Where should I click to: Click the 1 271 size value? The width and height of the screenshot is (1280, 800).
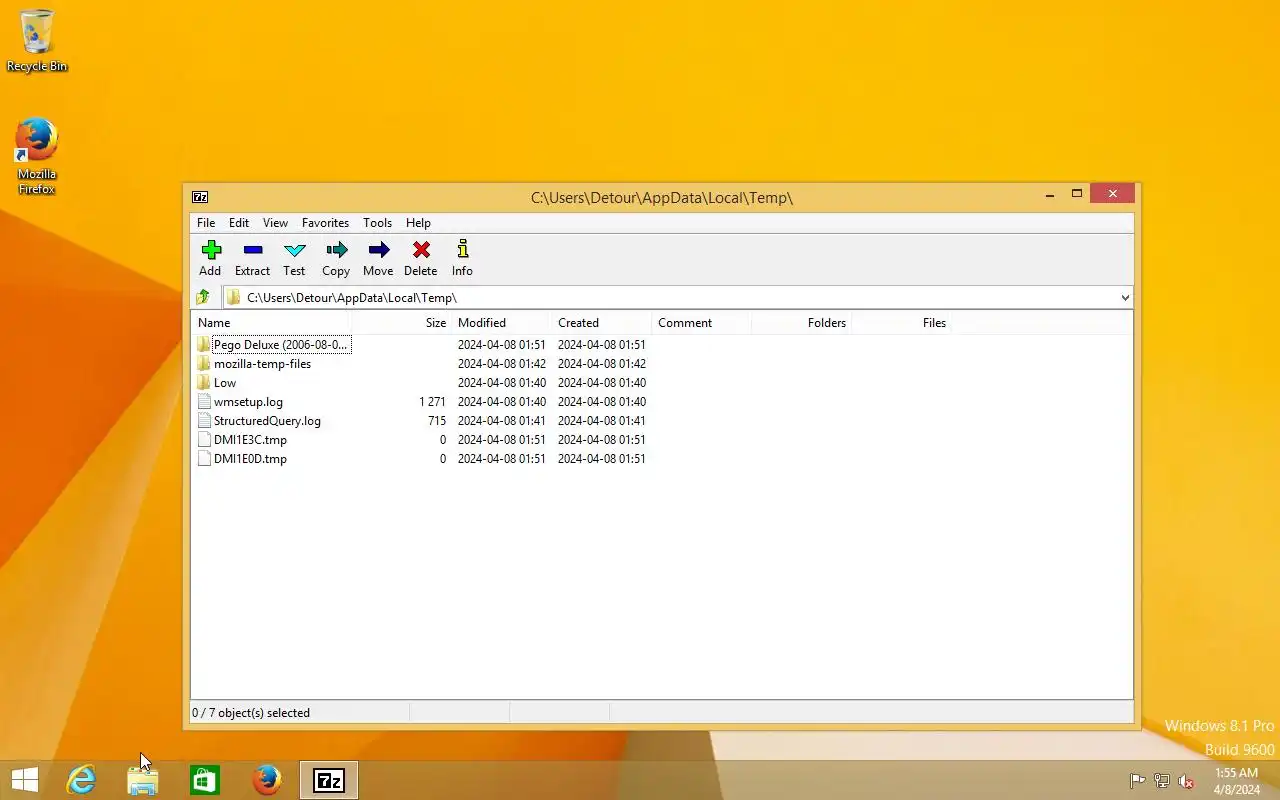432,402
